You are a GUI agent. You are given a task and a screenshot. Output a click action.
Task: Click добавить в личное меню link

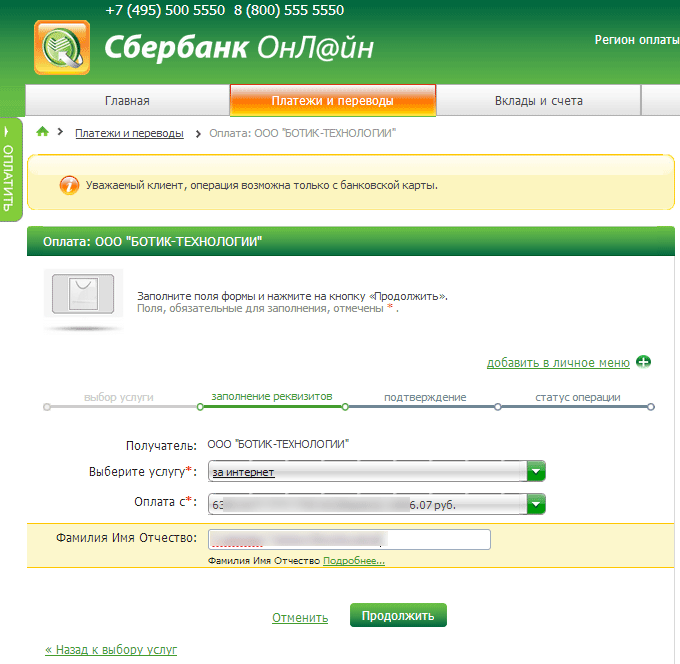(558, 363)
